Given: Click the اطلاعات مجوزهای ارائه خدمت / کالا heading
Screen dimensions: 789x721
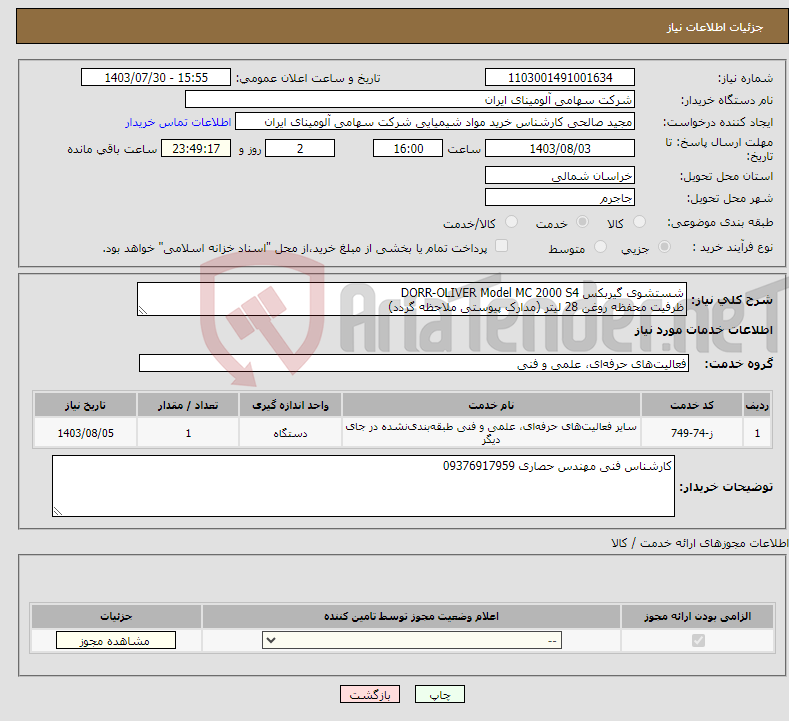Looking at the screenshot, I should click(700, 543).
